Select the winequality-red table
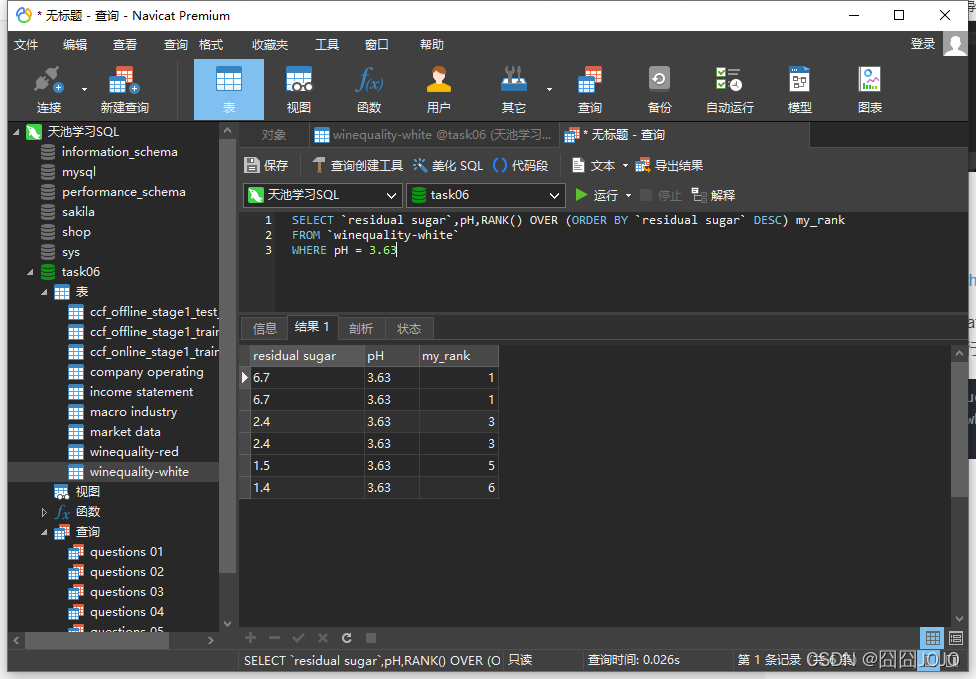976x679 pixels. (134, 452)
